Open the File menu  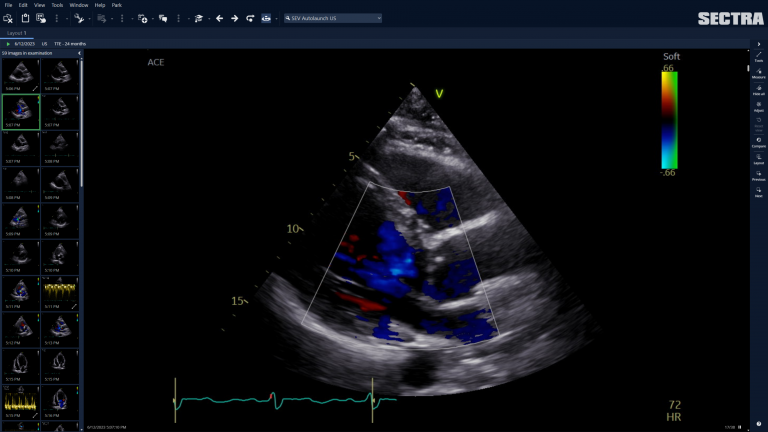point(8,5)
